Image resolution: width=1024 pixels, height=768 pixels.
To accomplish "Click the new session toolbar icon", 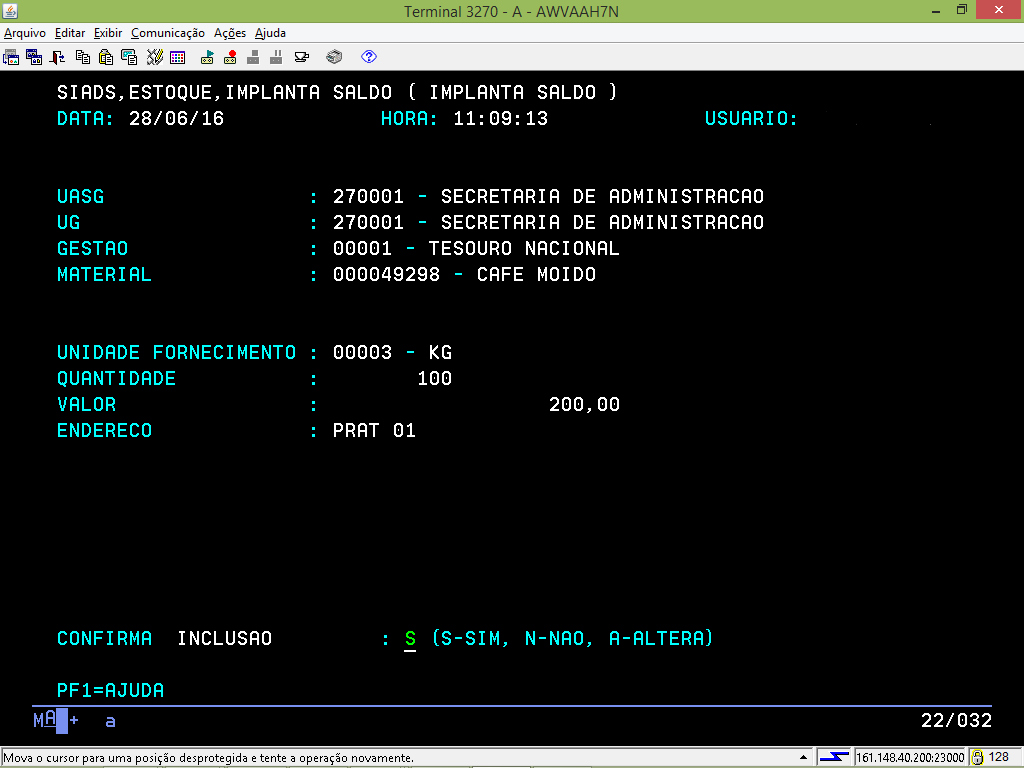I will coord(11,57).
